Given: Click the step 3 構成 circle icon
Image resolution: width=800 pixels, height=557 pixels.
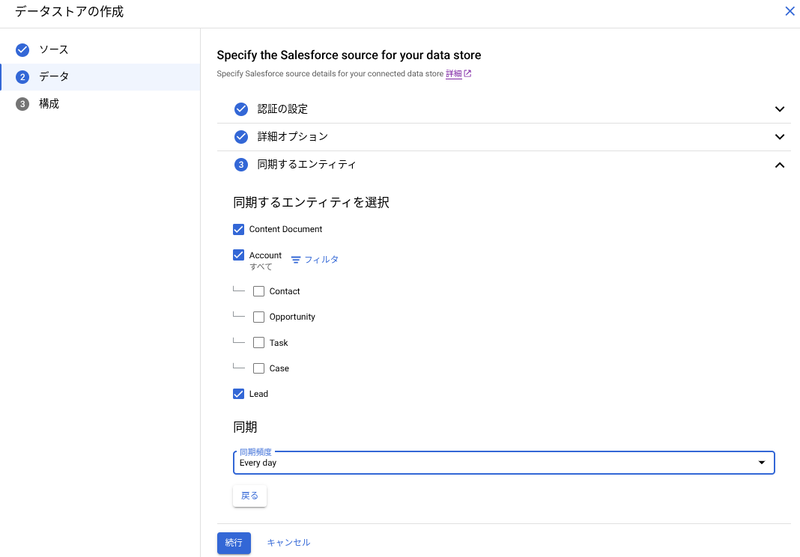Looking at the screenshot, I should pyautogui.click(x=22, y=104).
